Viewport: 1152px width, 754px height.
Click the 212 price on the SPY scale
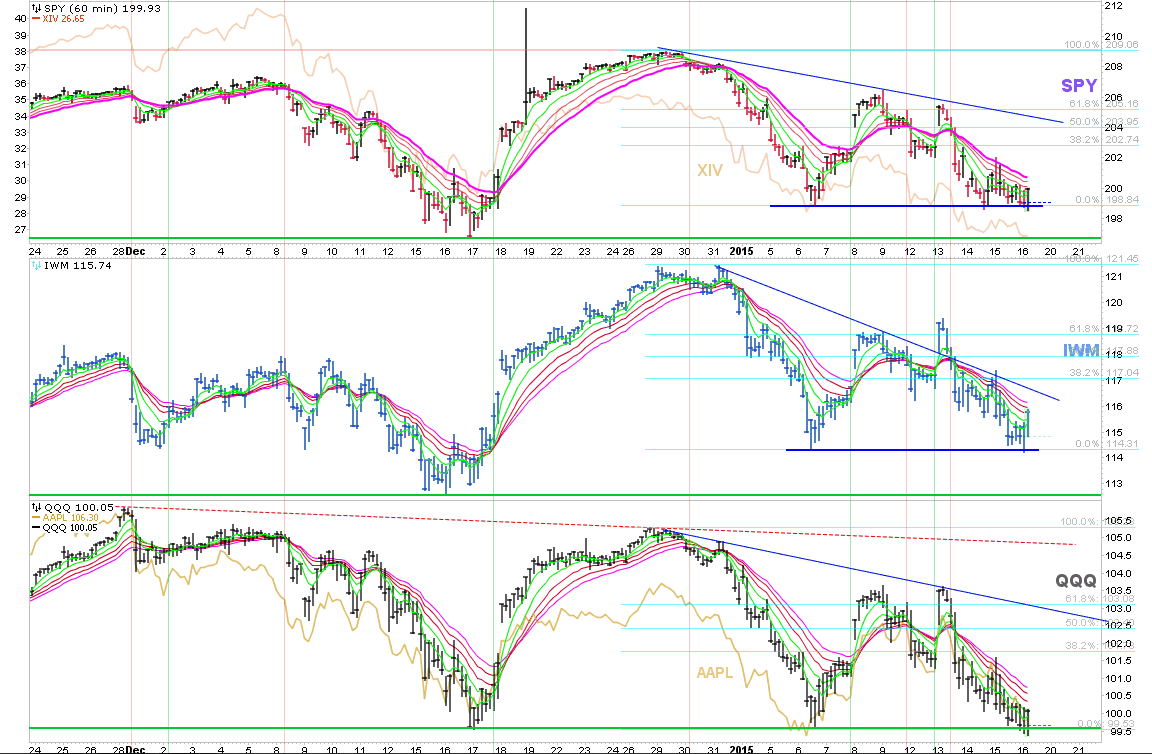[1113, 6]
